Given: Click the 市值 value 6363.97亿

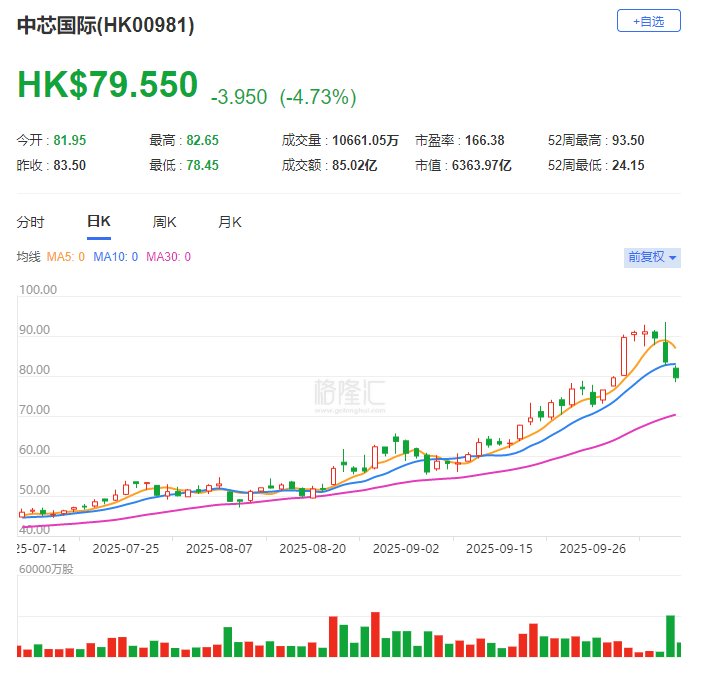Looking at the screenshot, I should click(477, 165).
